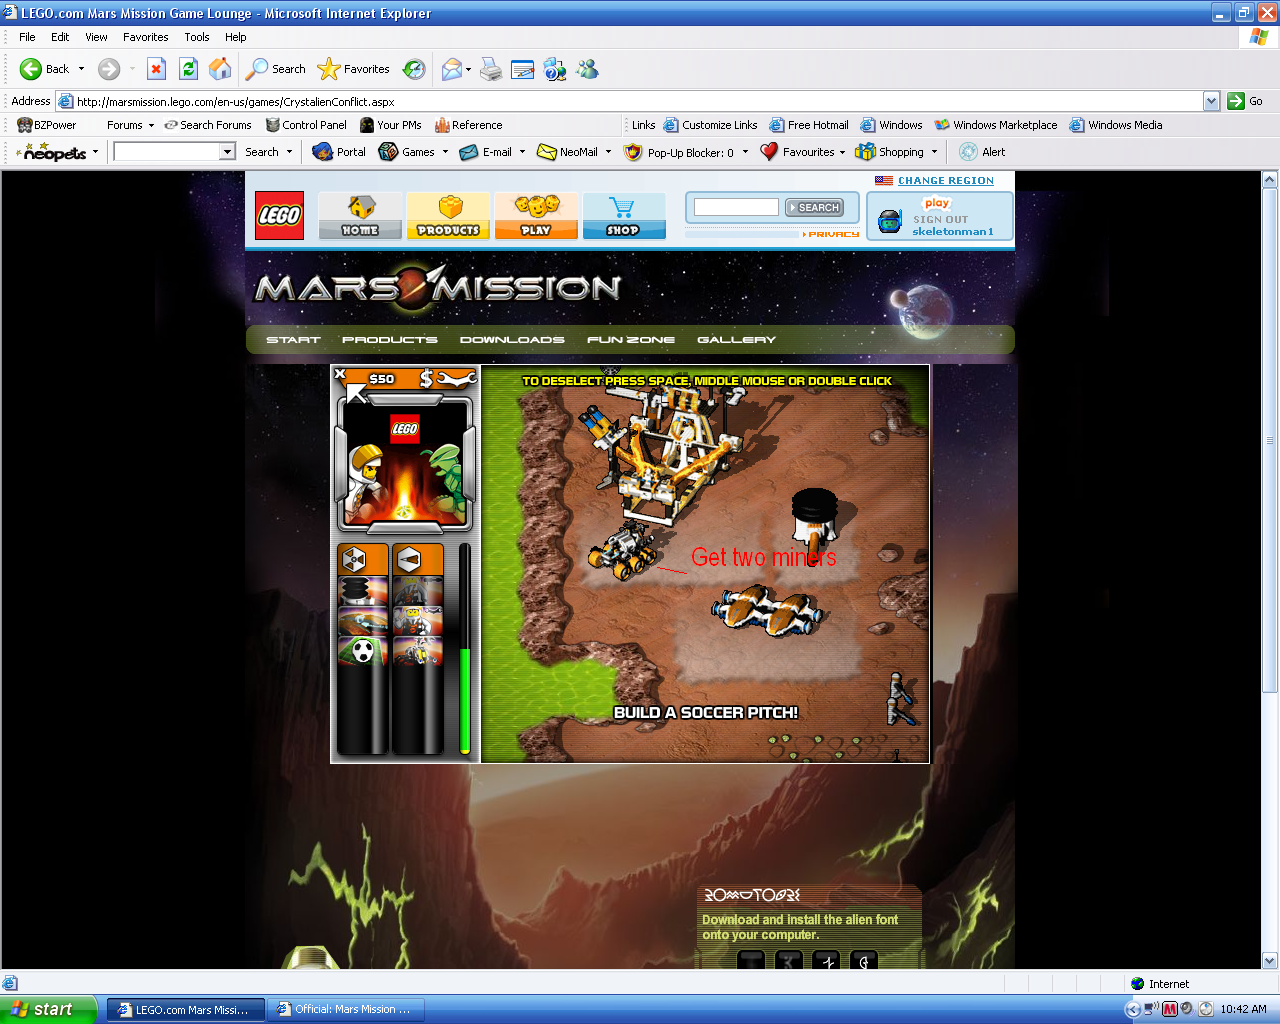Pick the yellow mining vehicle unit icon

pyautogui.click(x=418, y=651)
